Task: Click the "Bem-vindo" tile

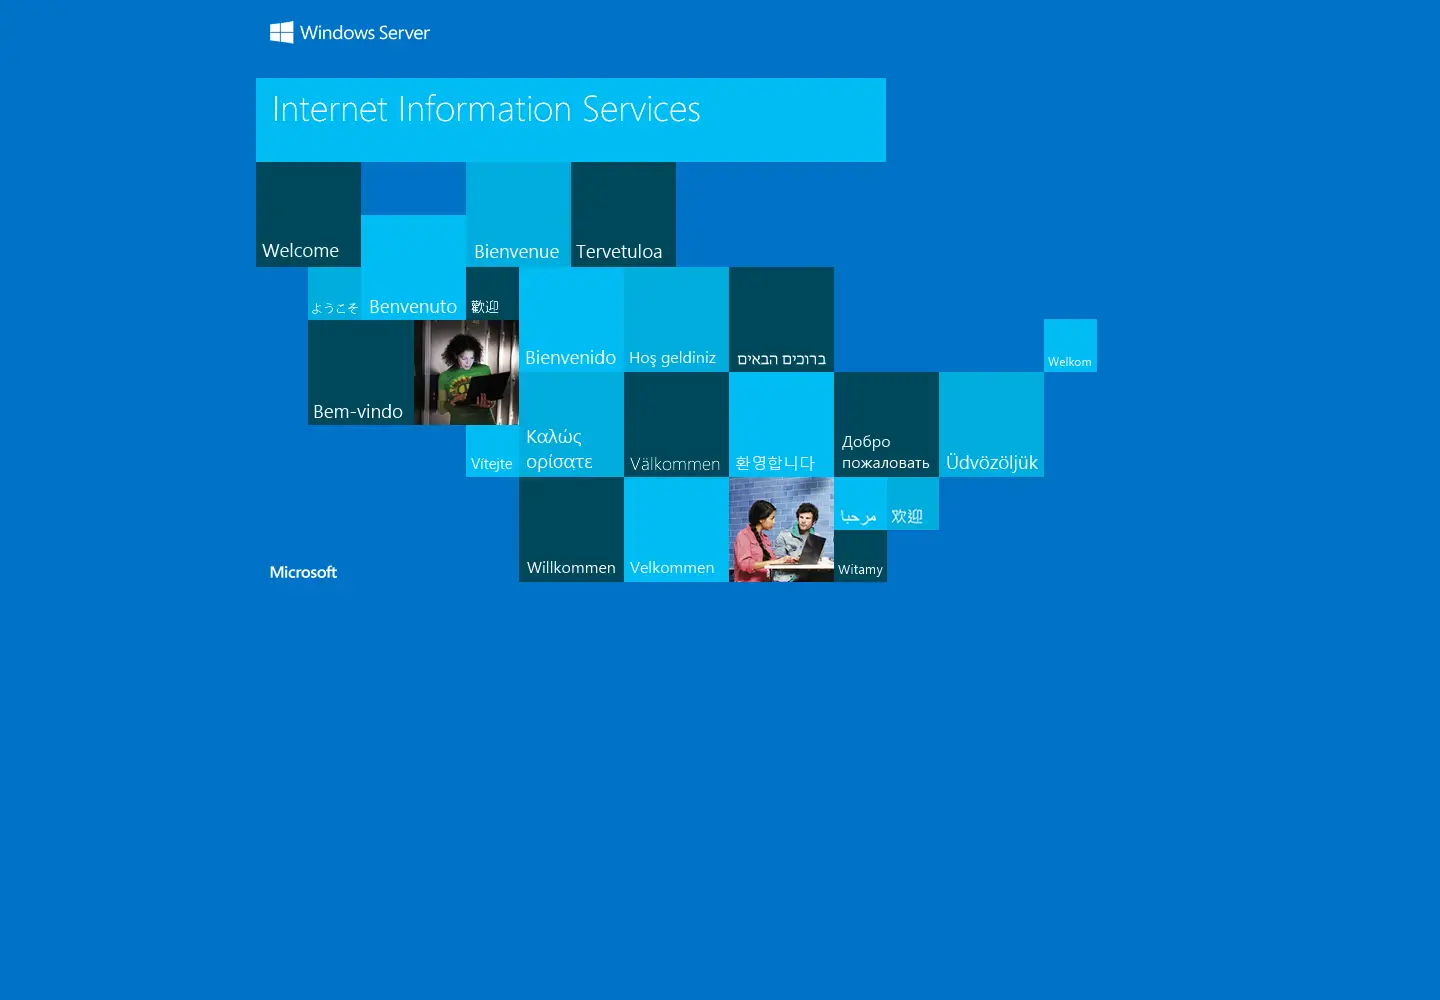Action: 360,372
